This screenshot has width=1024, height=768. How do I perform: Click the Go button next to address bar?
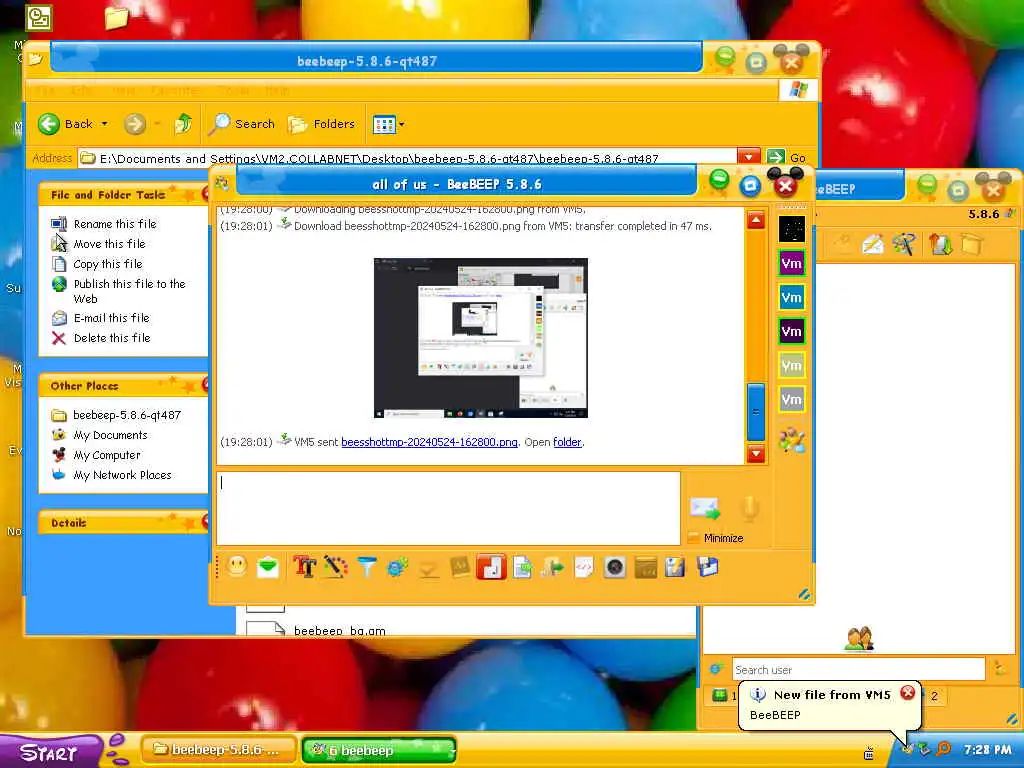coord(786,157)
